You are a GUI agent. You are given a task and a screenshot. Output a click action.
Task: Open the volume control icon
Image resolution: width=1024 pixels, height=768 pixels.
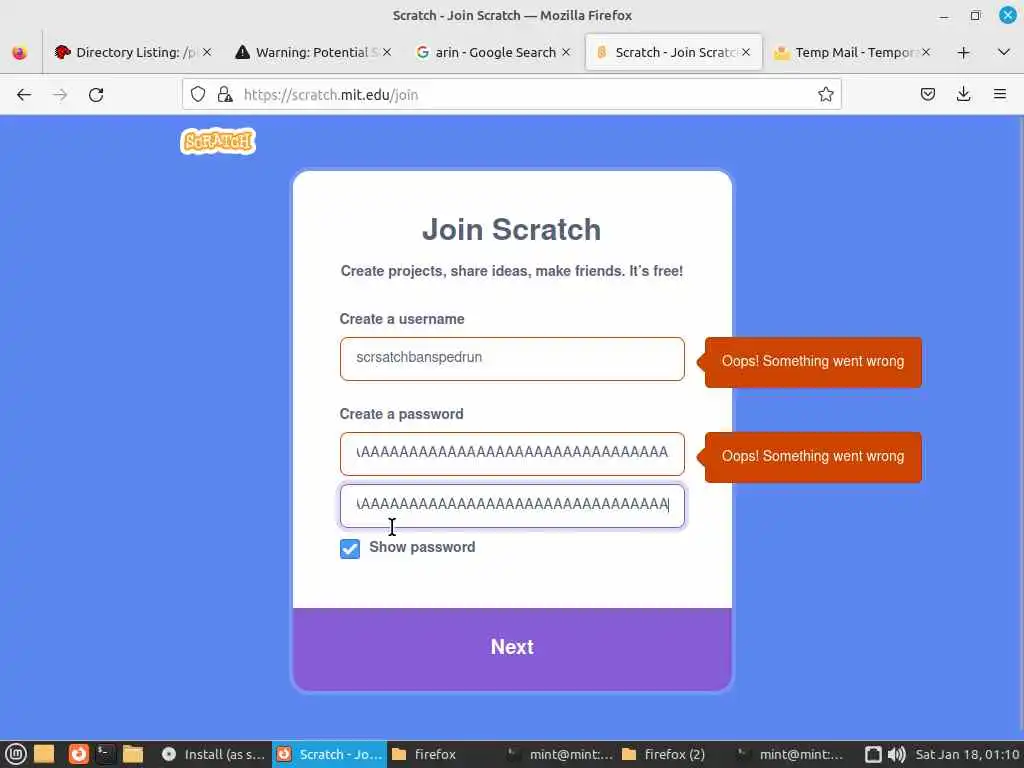click(x=897, y=754)
